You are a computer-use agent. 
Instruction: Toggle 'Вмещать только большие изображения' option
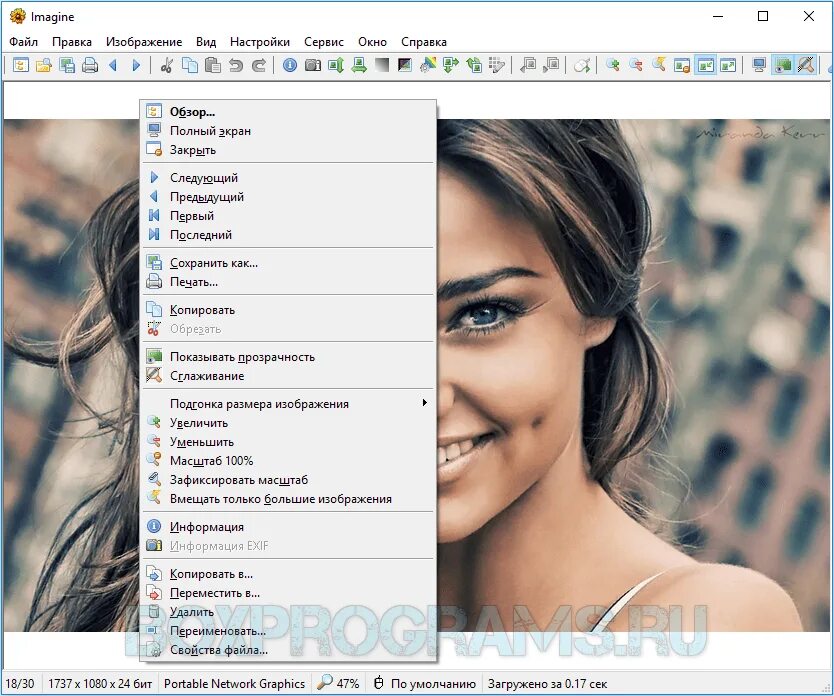[x=288, y=499]
